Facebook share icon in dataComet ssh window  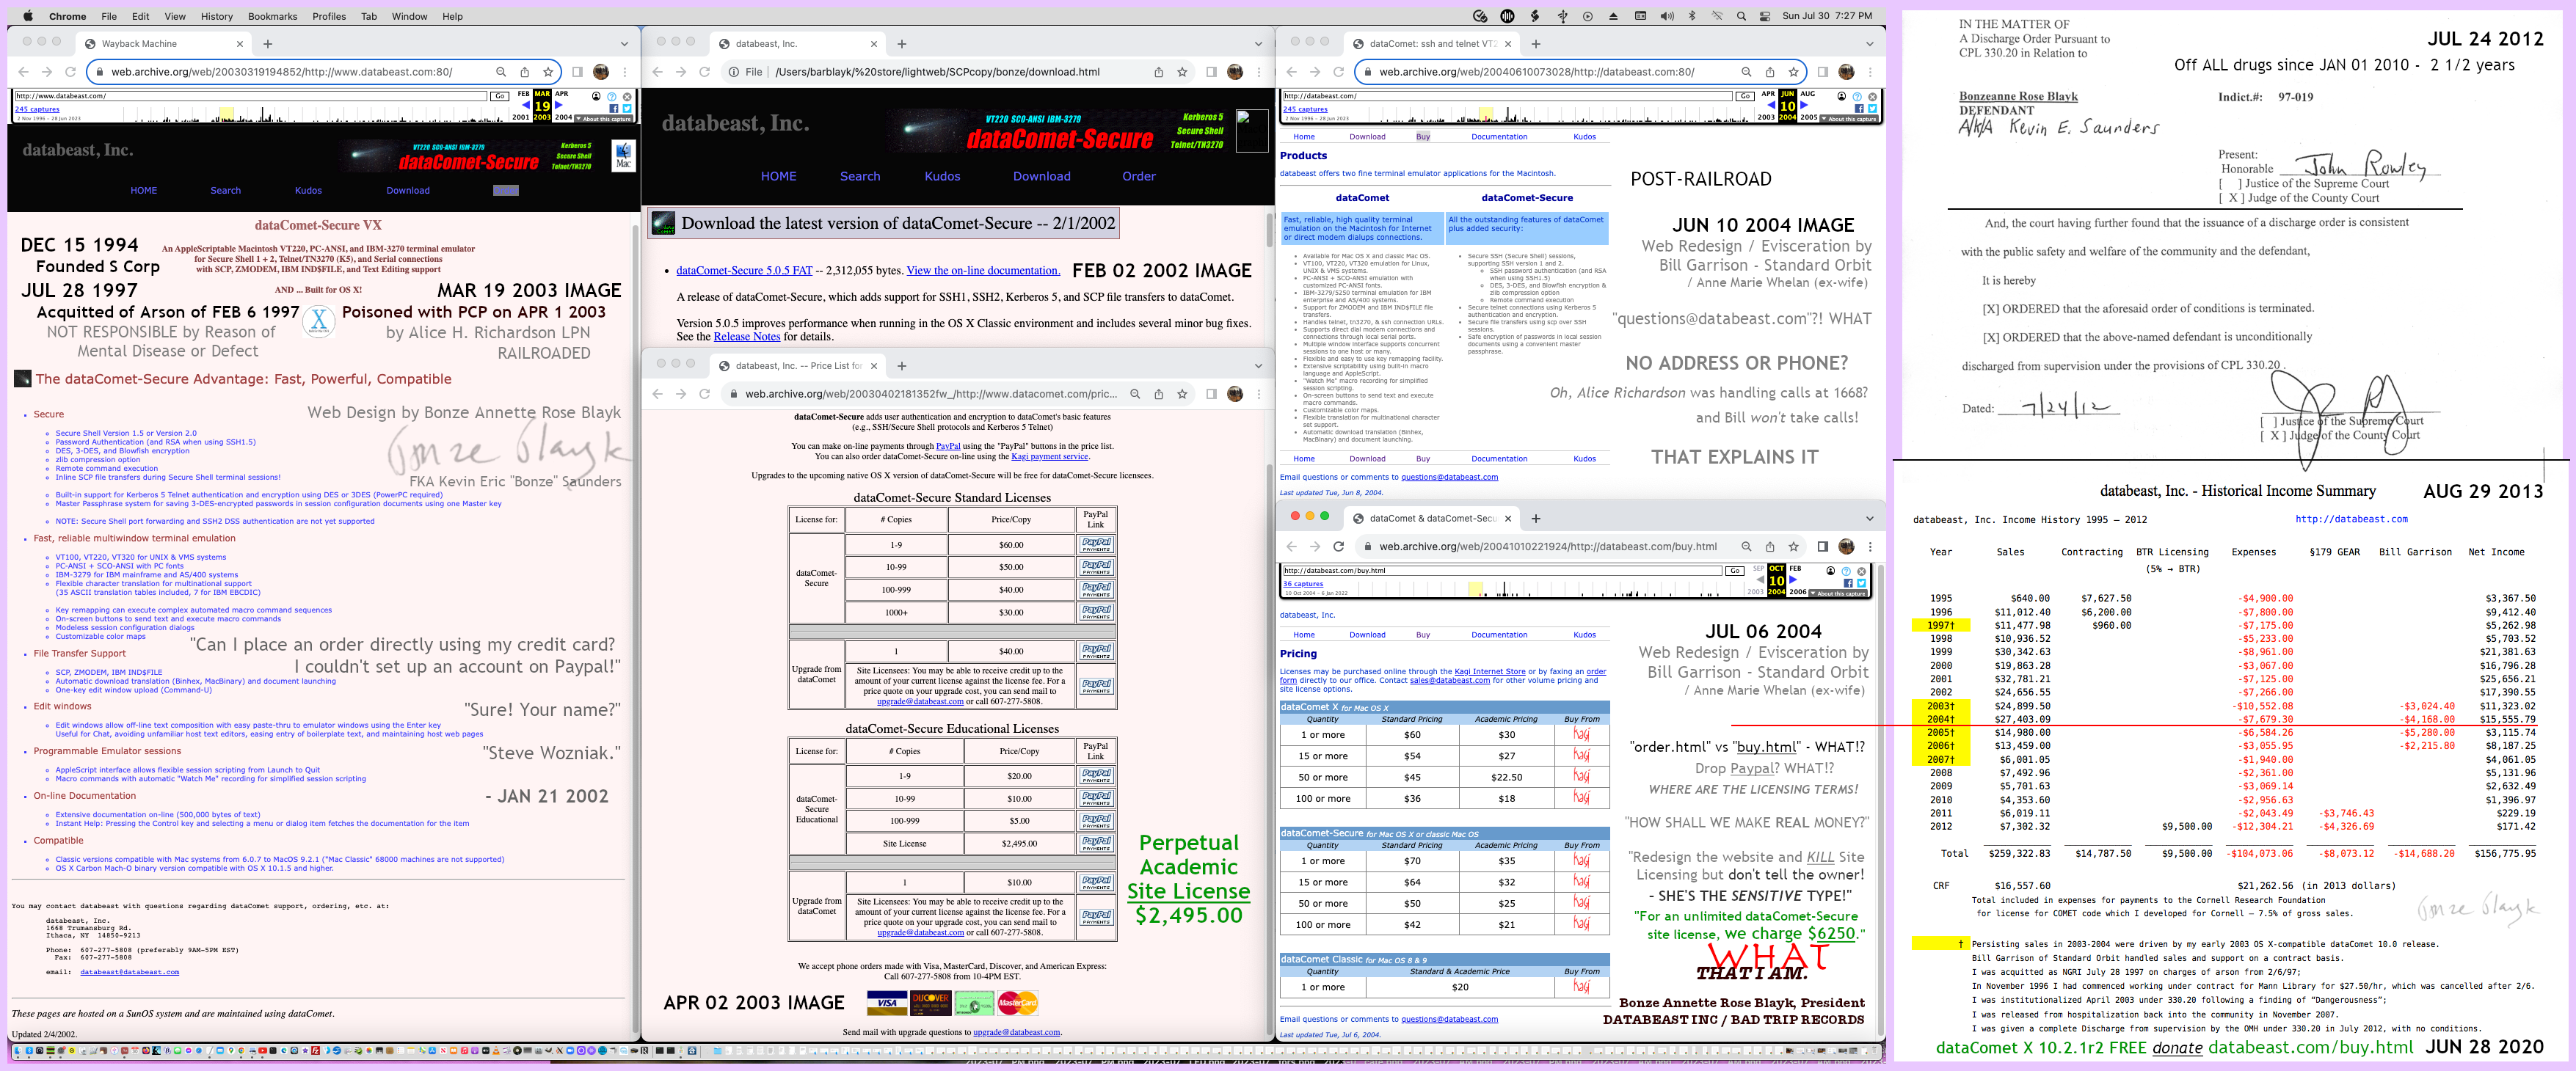coord(1859,108)
